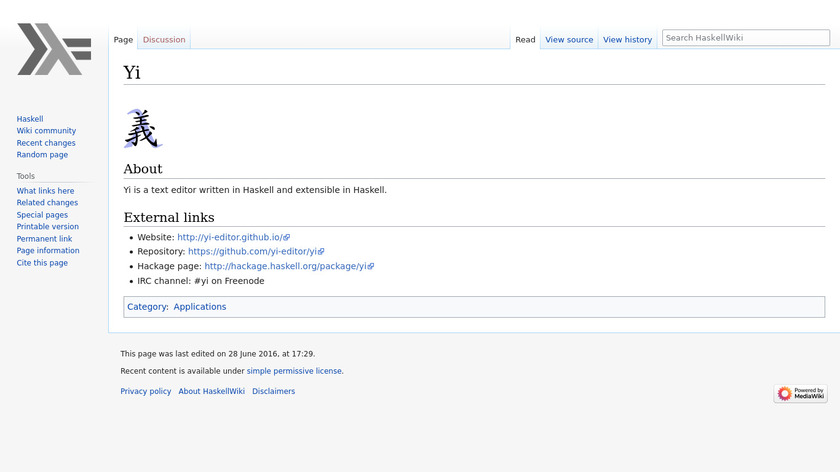Screen dimensions: 840x472
Task: Click the Haskell logo icon
Action: (x=54, y=49)
